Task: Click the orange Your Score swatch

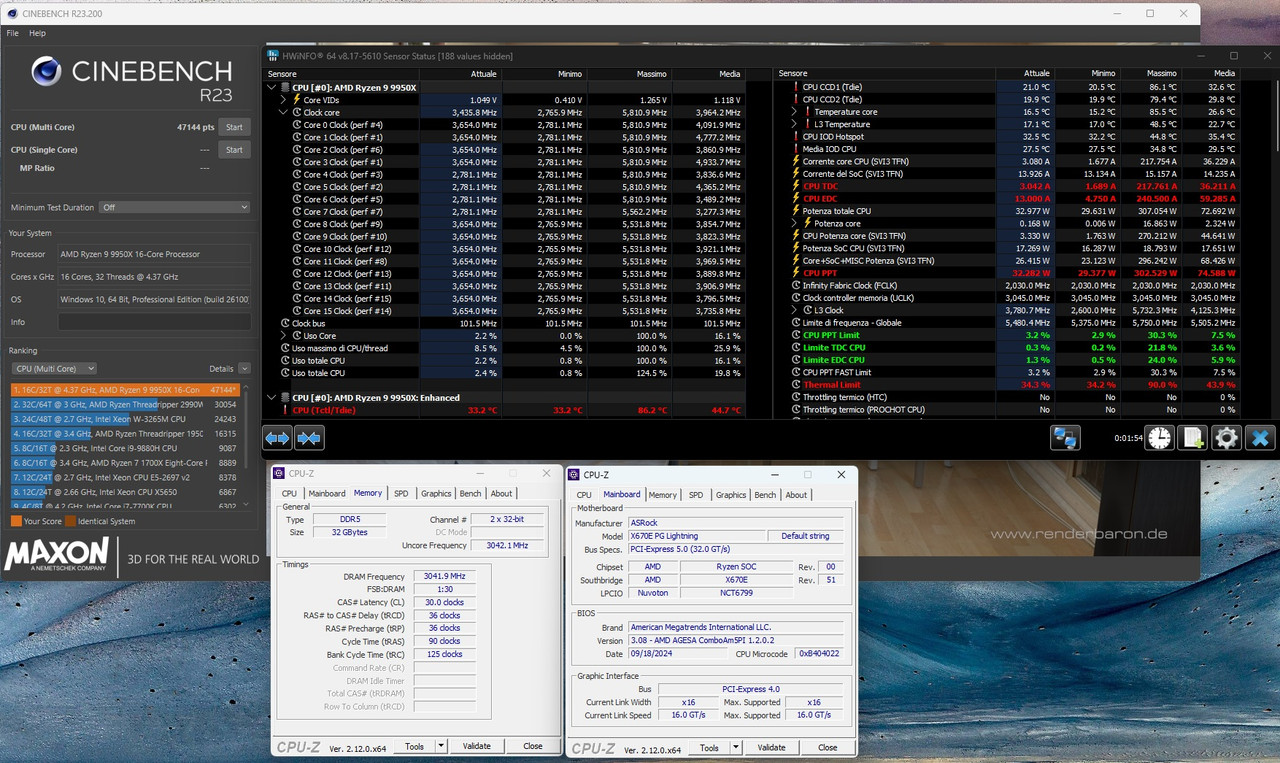Action: pyautogui.click(x=16, y=521)
